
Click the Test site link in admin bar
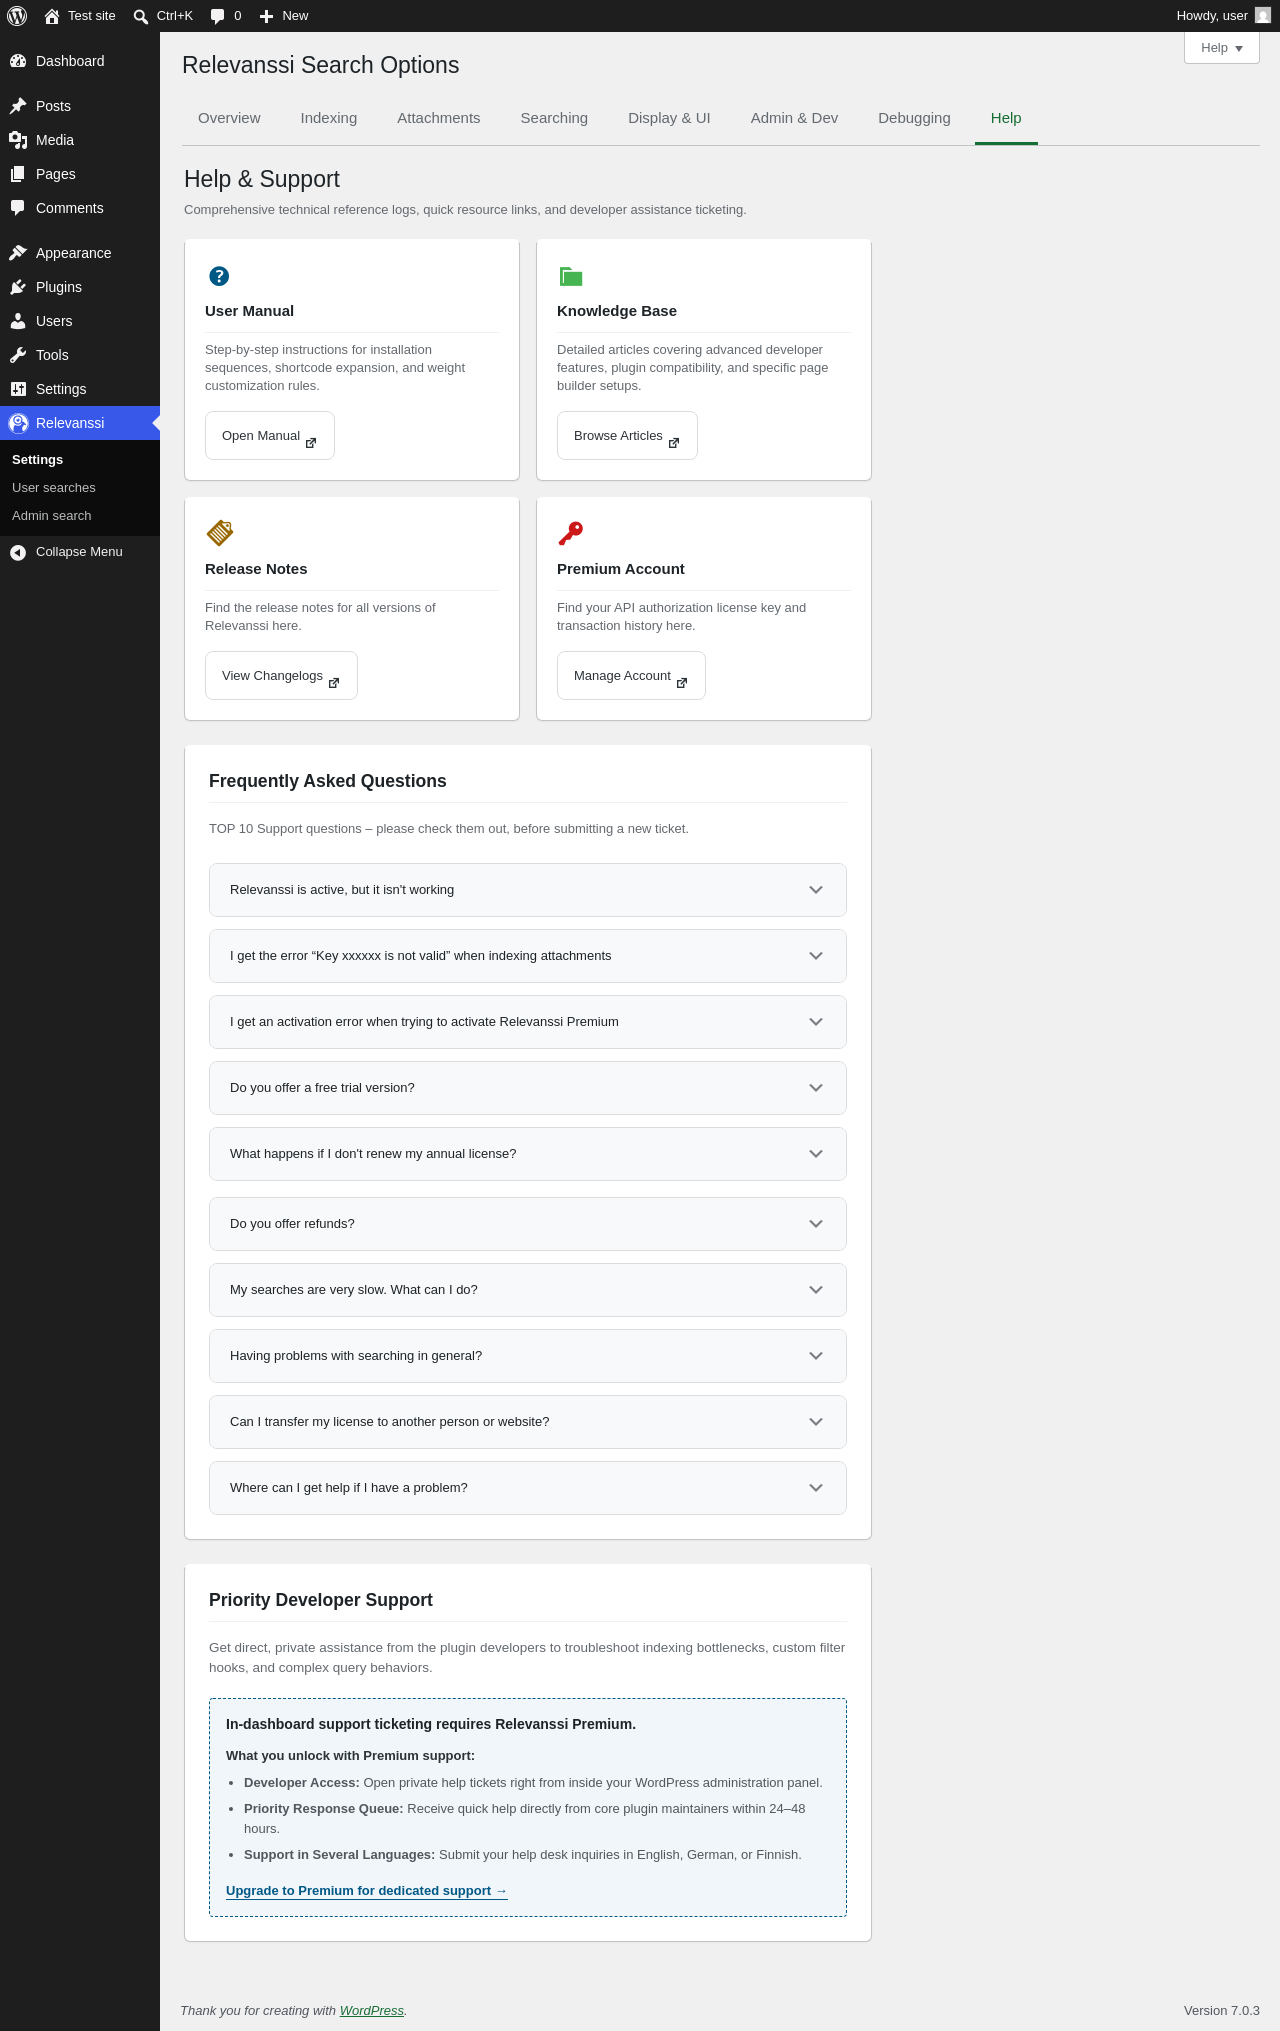pos(92,16)
